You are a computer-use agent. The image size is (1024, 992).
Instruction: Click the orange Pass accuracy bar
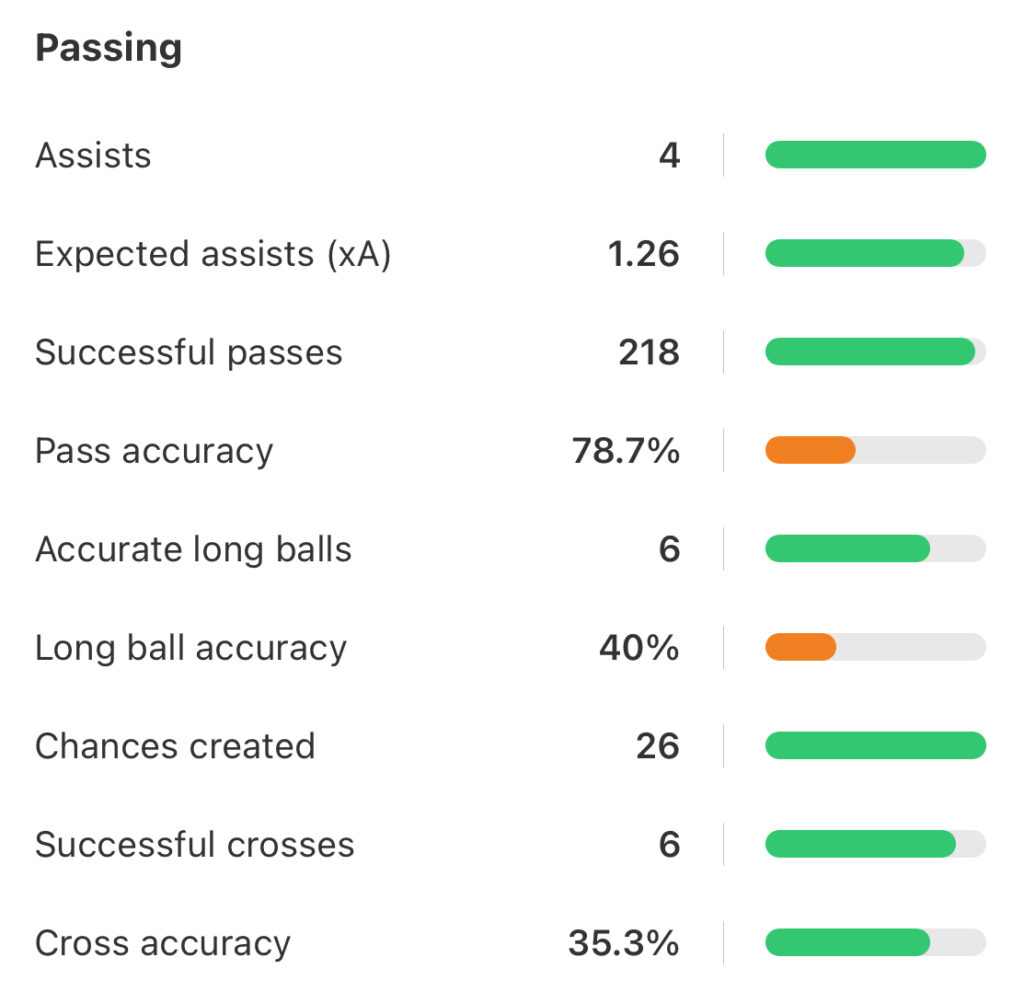click(x=810, y=451)
